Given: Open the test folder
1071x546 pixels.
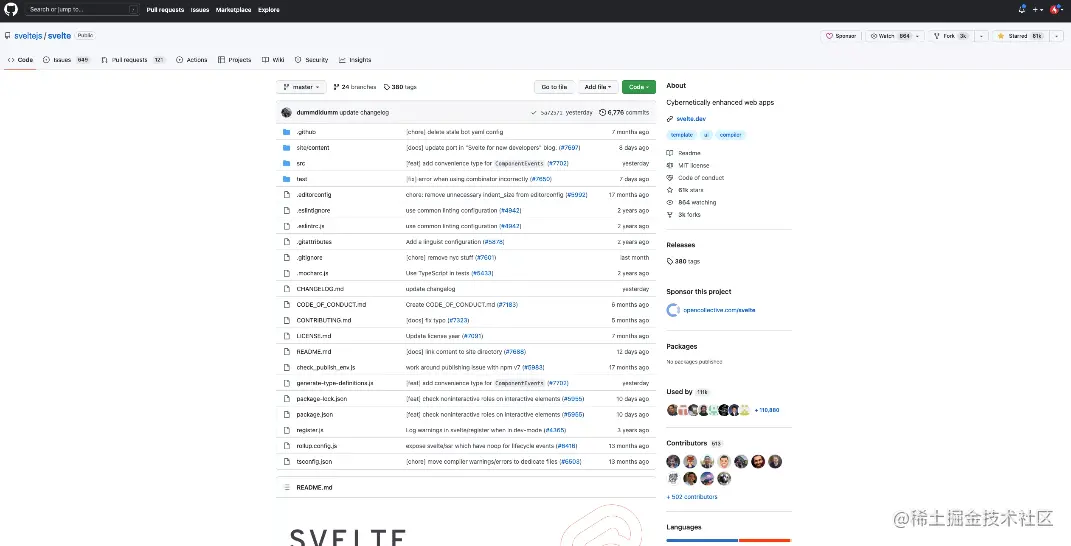Looking at the screenshot, I should [x=302, y=179].
